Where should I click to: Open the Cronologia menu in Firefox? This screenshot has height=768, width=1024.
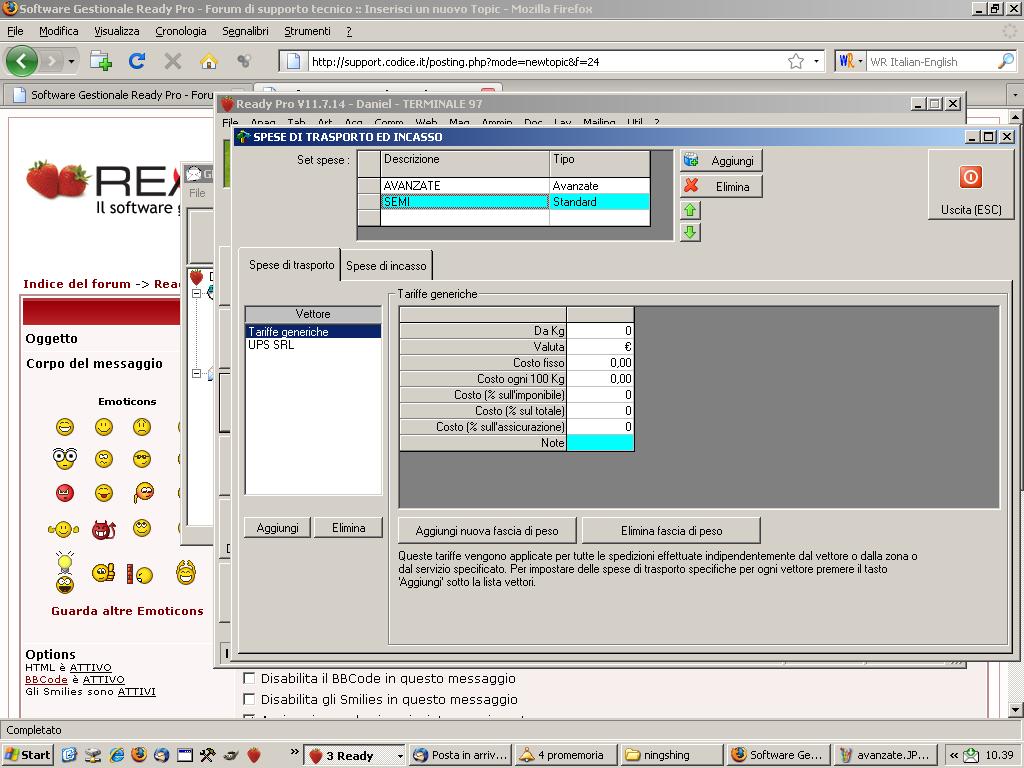pos(180,31)
